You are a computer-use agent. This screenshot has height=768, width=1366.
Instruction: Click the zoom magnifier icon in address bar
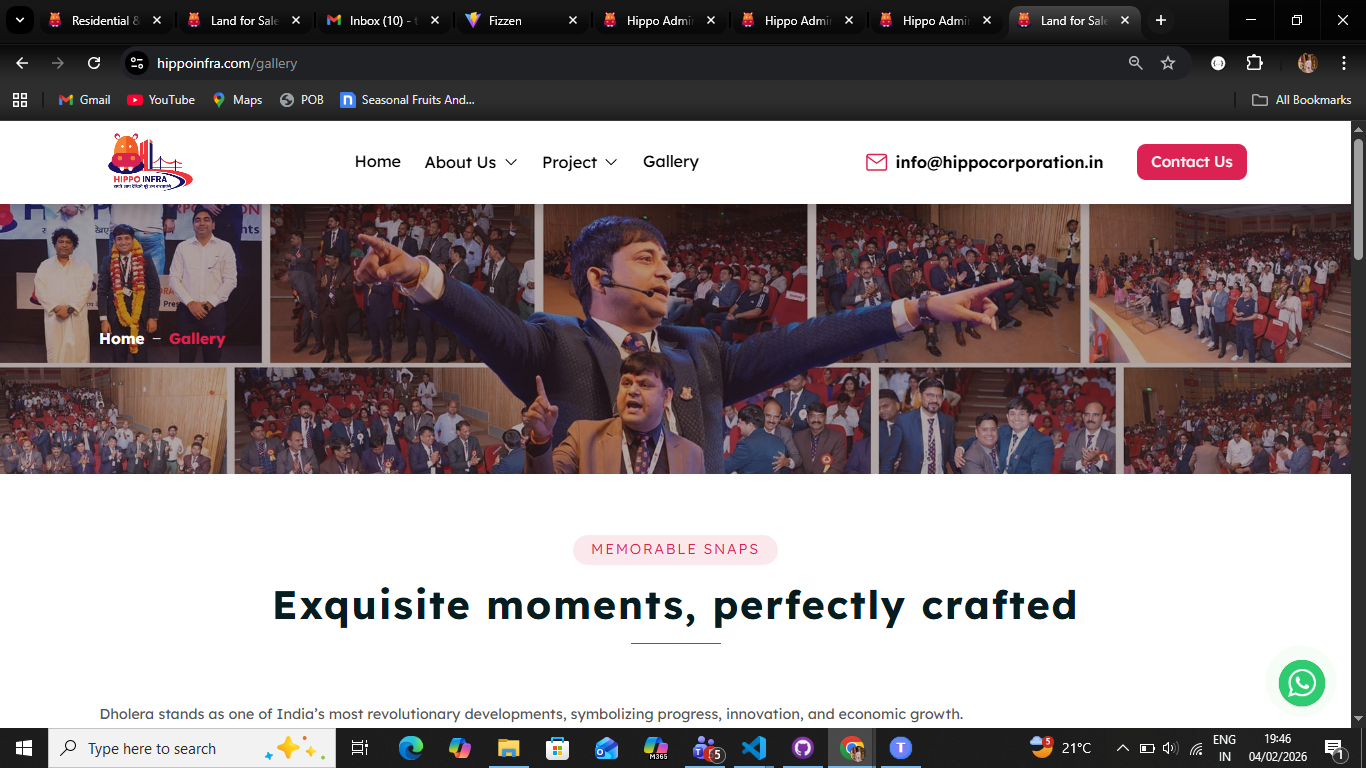(1135, 63)
